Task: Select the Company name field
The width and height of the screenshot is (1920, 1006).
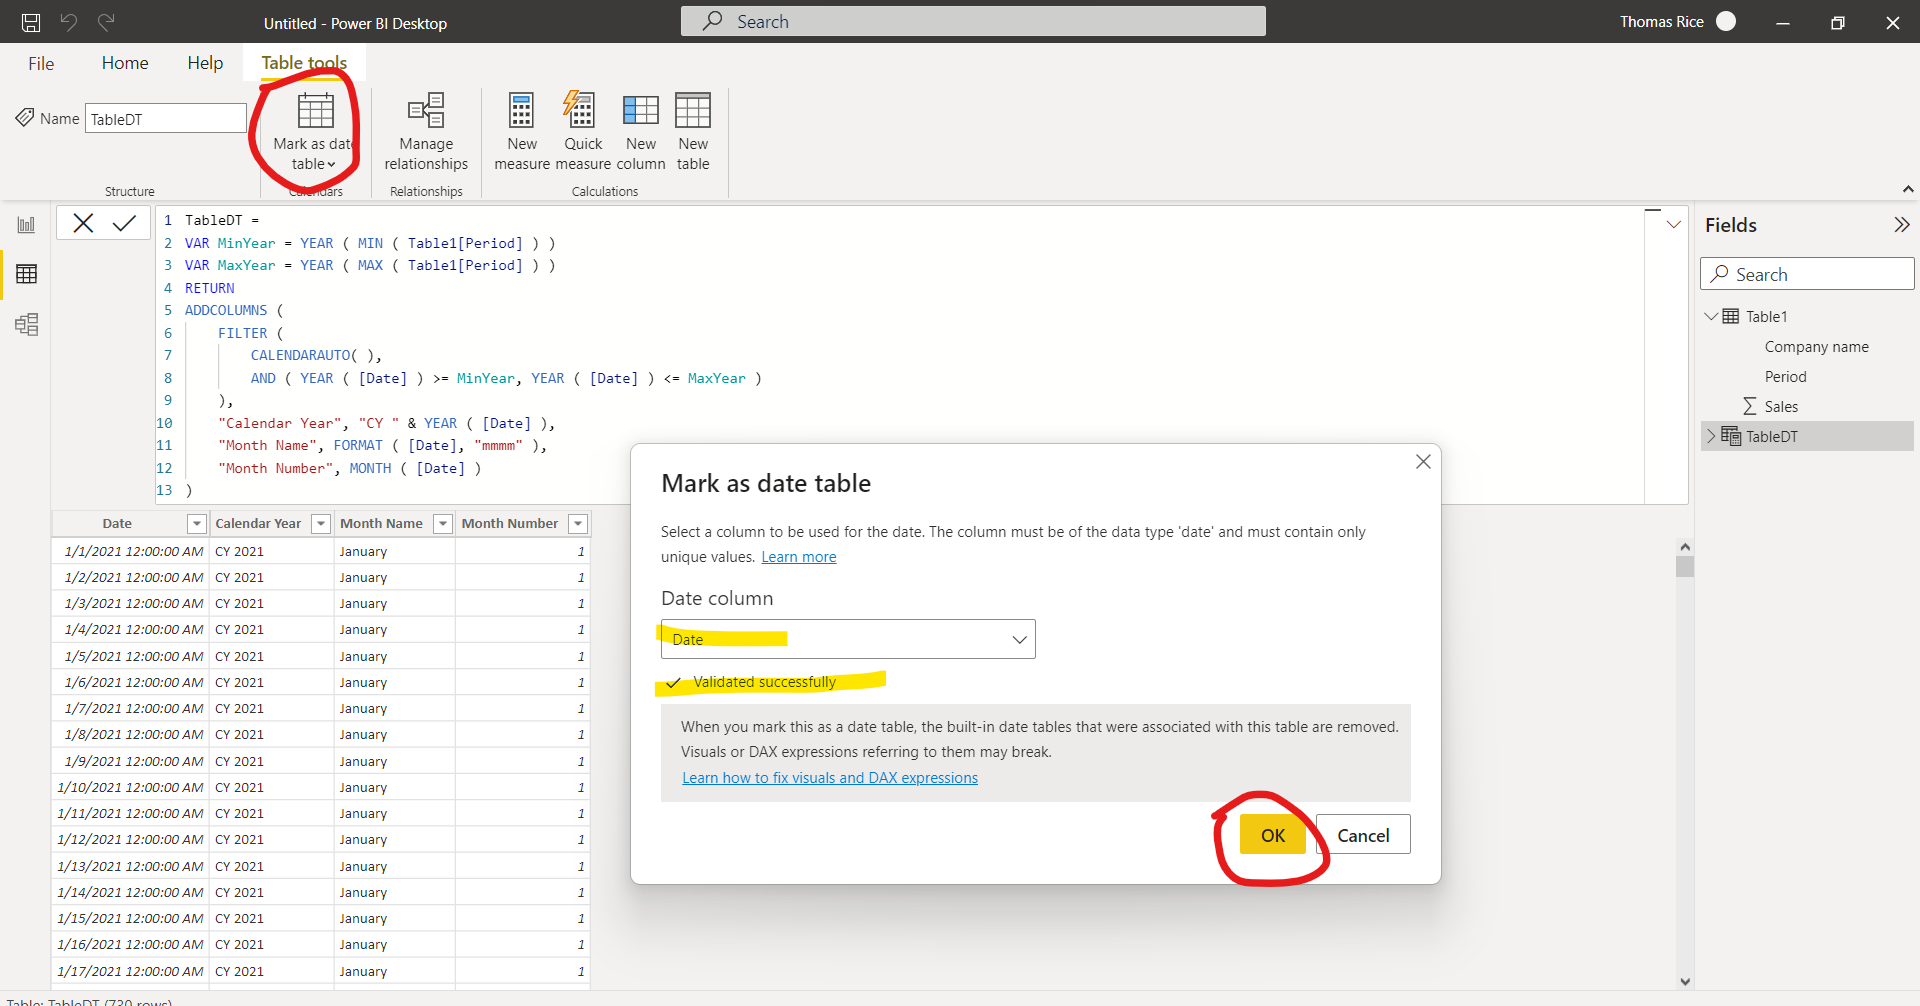Action: pyautogui.click(x=1816, y=347)
